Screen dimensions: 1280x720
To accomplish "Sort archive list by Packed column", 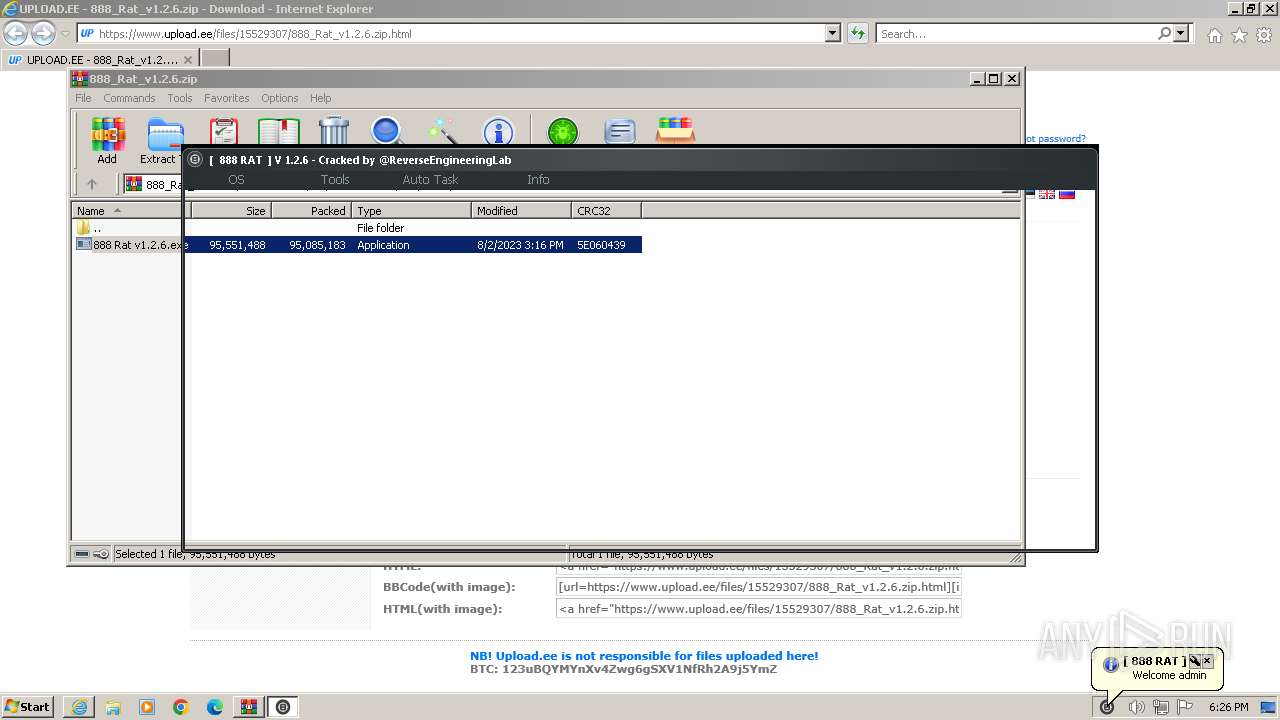I will coord(311,211).
